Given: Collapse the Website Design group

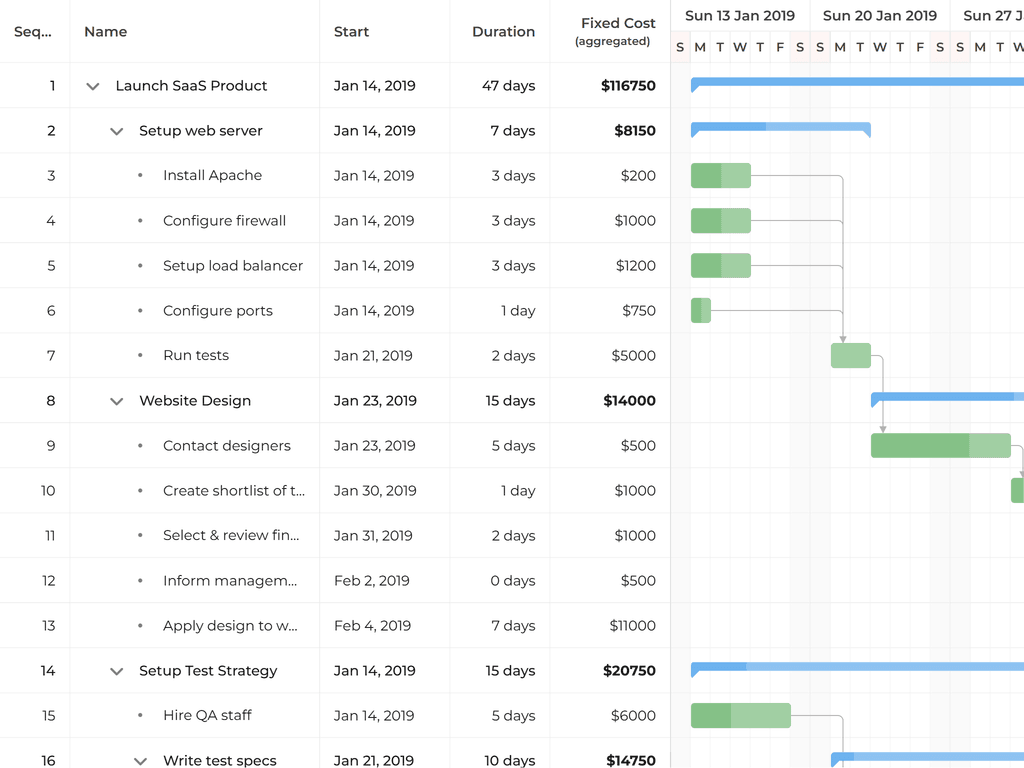Looking at the screenshot, I should tap(116, 400).
